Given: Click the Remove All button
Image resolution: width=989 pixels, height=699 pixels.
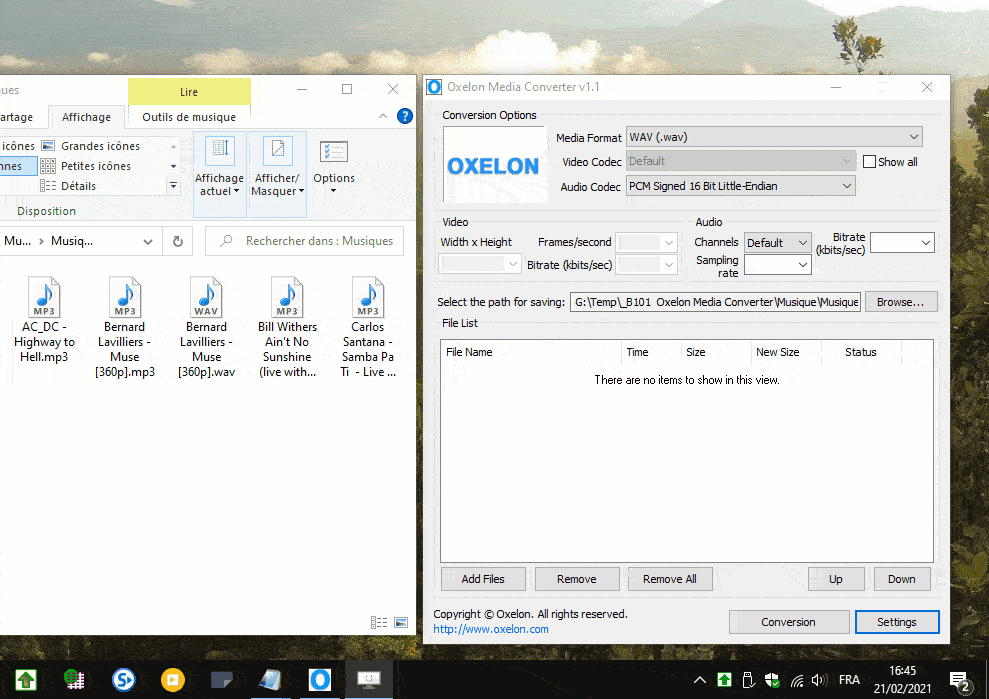Looking at the screenshot, I should 670,579.
